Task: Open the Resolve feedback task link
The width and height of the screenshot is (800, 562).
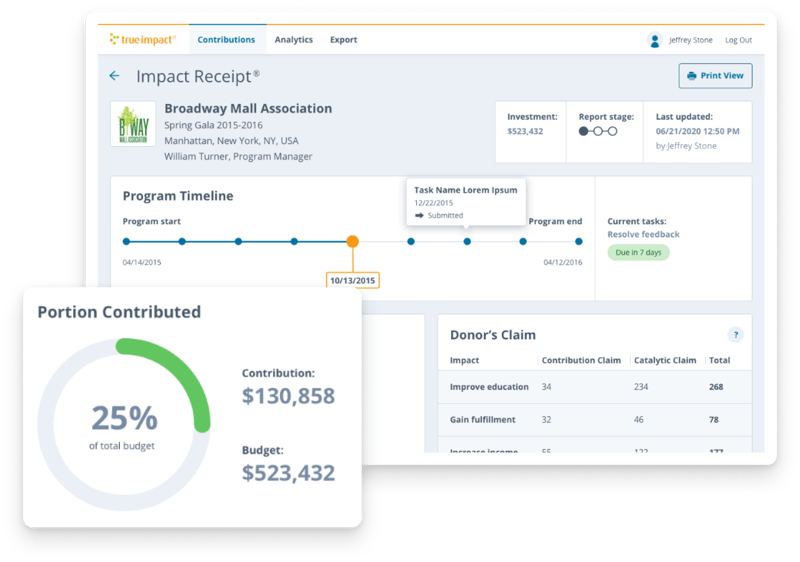Action: click(643, 234)
